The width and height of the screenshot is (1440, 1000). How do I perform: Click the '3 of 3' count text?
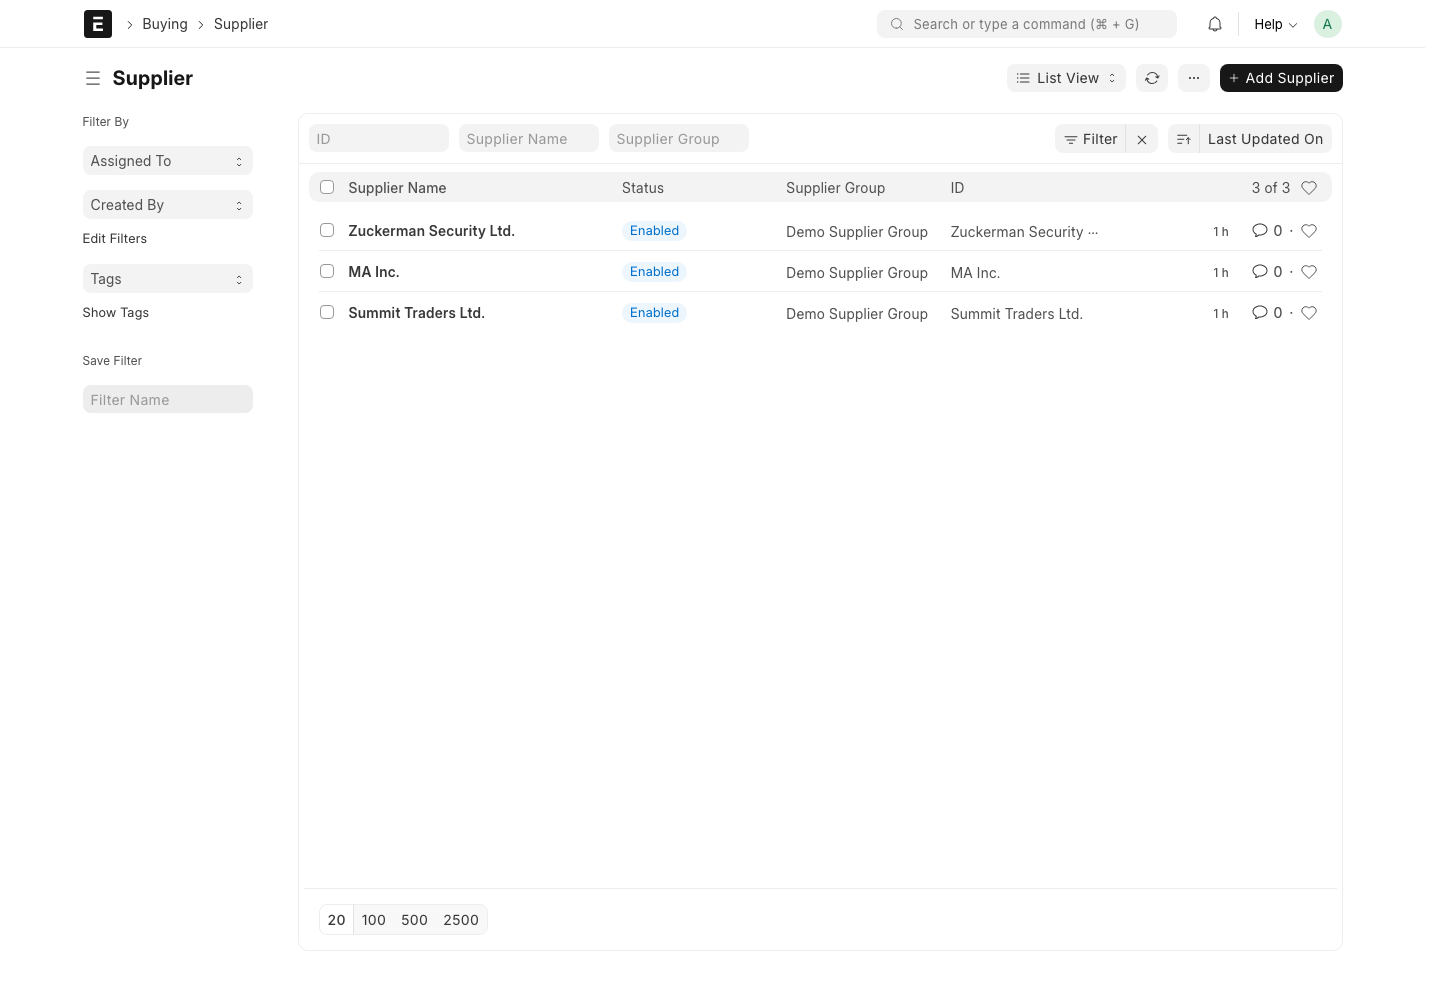(1271, 188)
